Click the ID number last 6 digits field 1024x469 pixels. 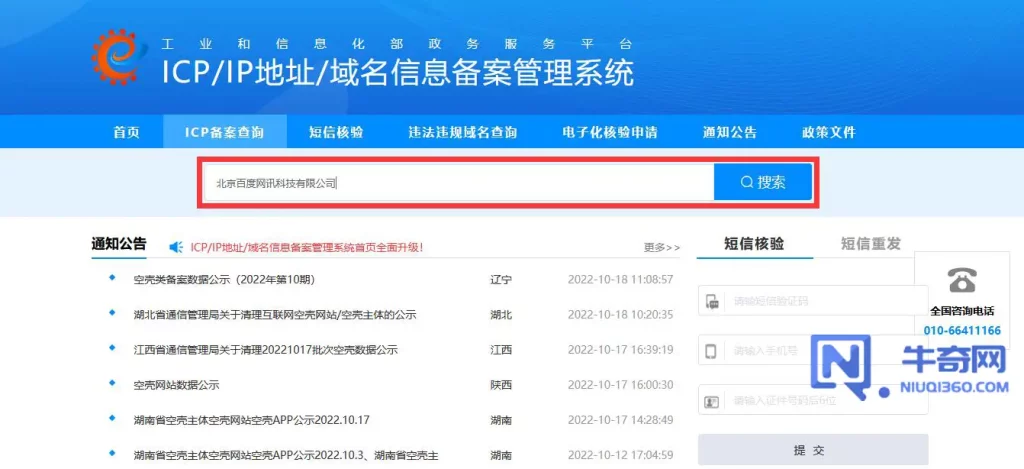[813, 400]
